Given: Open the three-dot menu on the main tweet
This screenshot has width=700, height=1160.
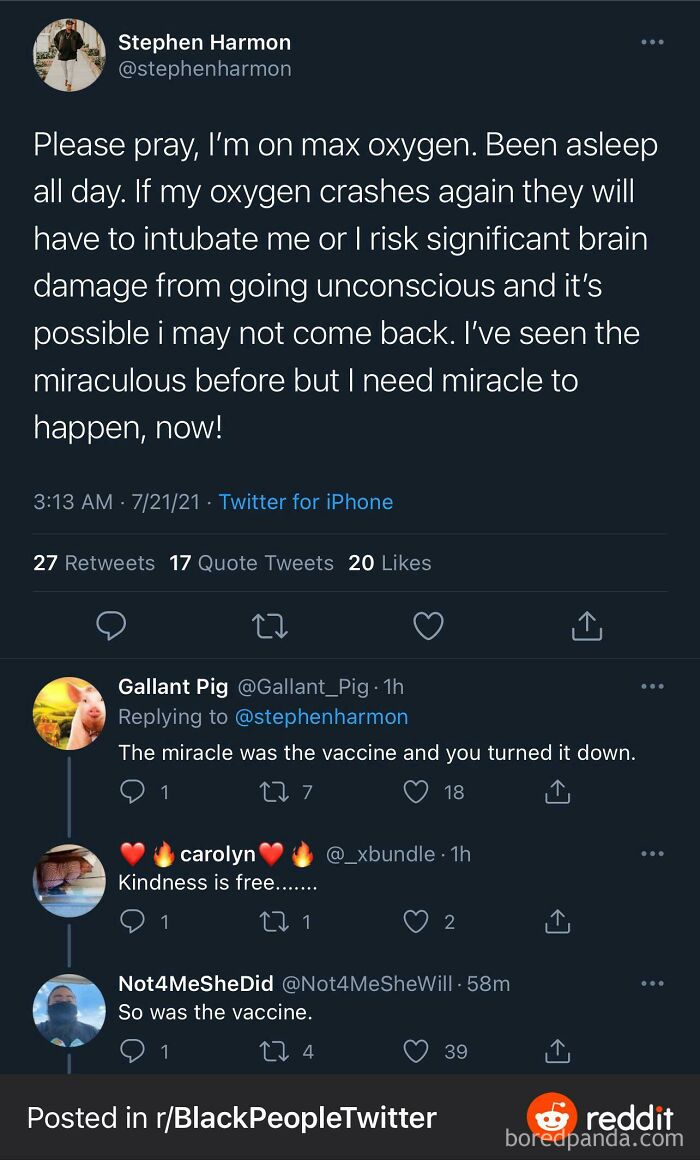Looking at the screenshot, I should [653, 42].
